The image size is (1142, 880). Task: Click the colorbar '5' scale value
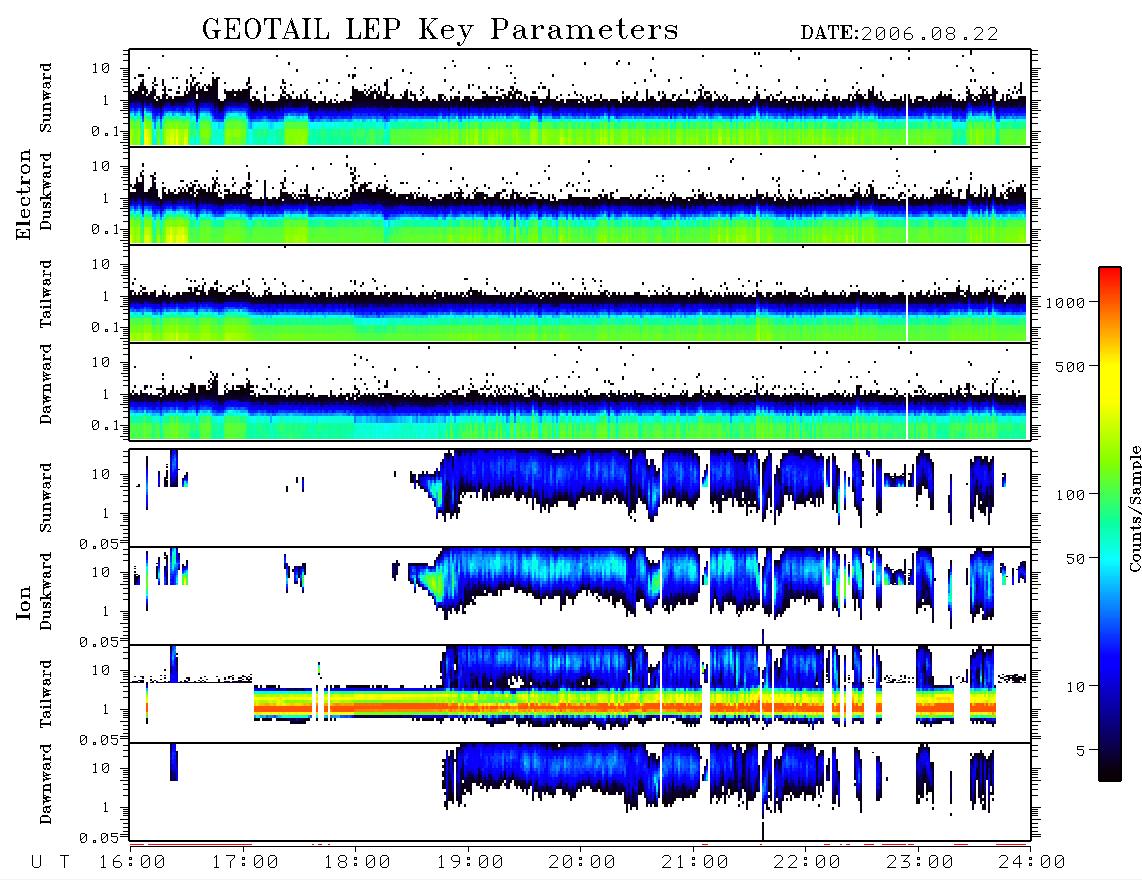[1081, 751]
